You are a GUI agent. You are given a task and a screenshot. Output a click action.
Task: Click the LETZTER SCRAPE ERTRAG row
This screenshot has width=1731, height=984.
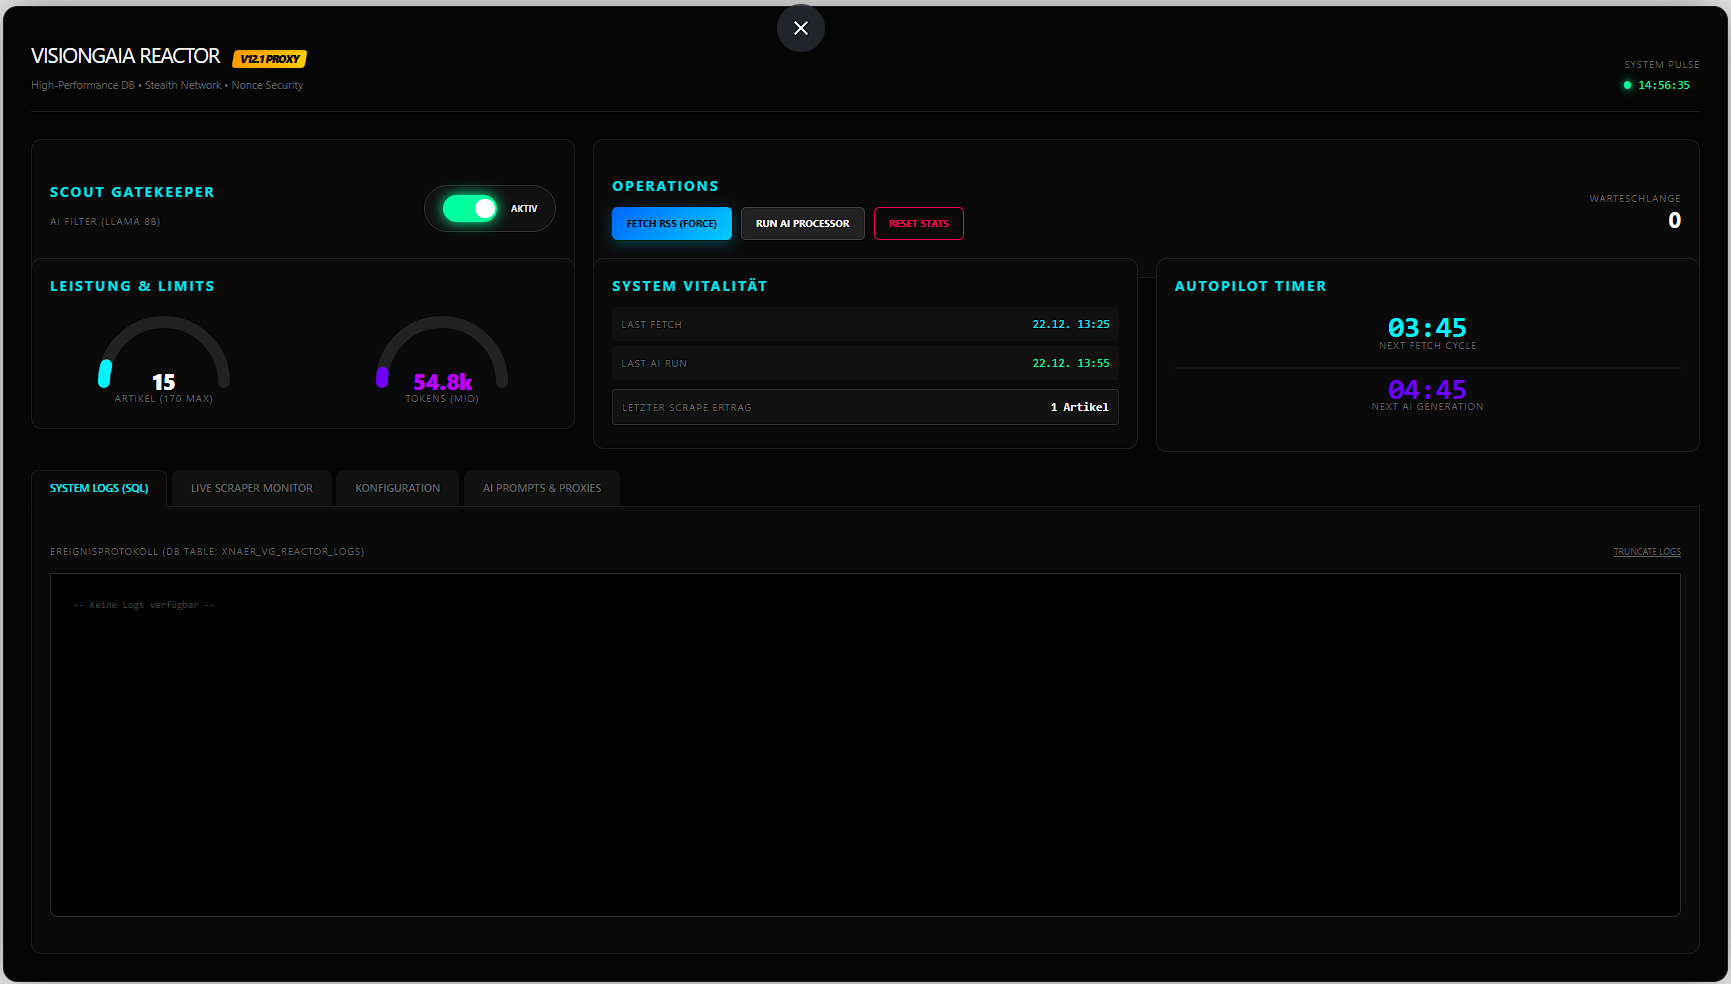[864, 407]
